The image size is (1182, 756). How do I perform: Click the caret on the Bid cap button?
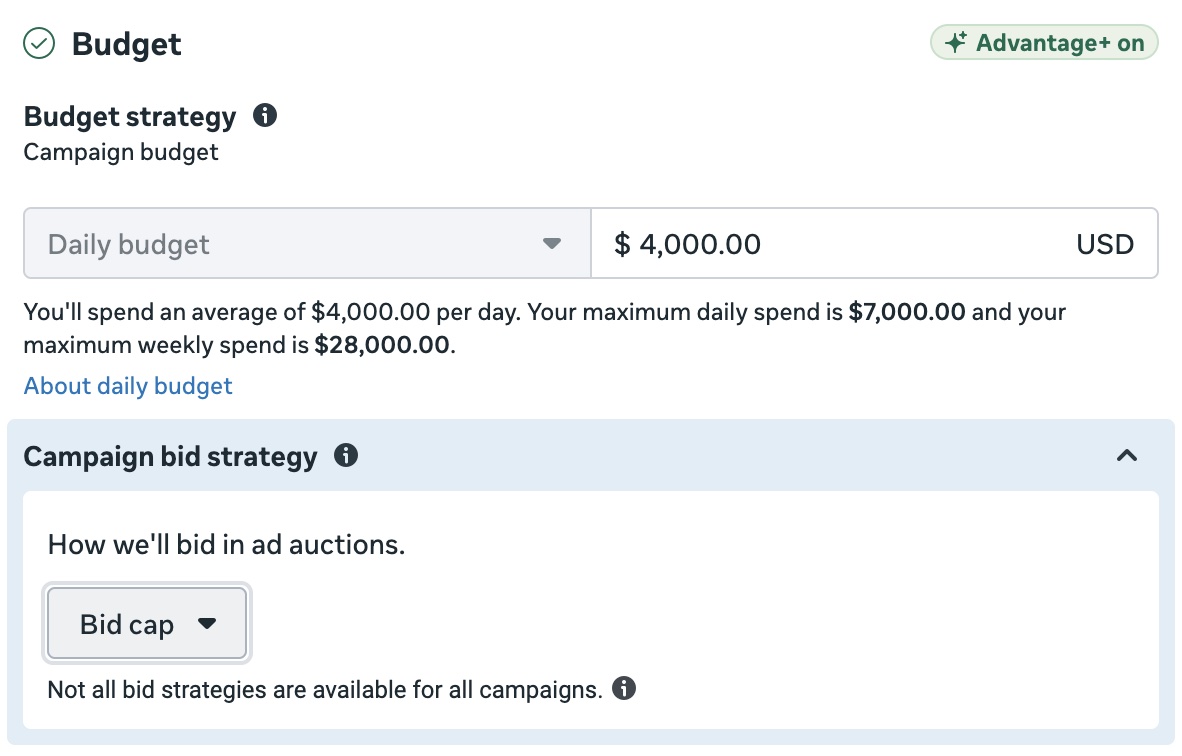click(x=207, y=623)
